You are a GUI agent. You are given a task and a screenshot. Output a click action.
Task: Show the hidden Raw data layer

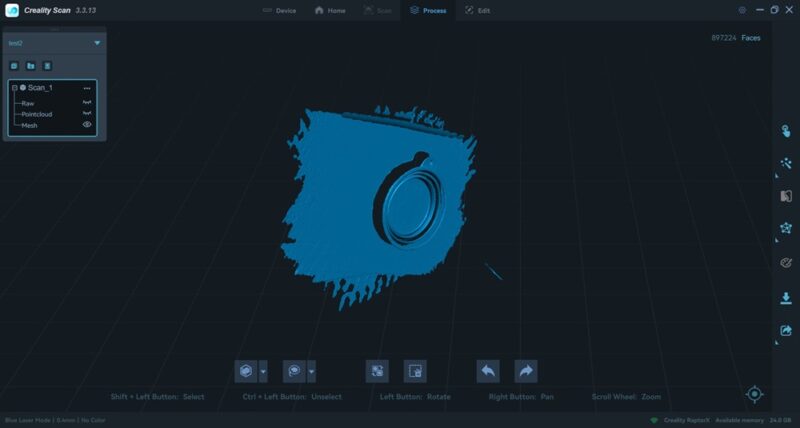point(87,103)
